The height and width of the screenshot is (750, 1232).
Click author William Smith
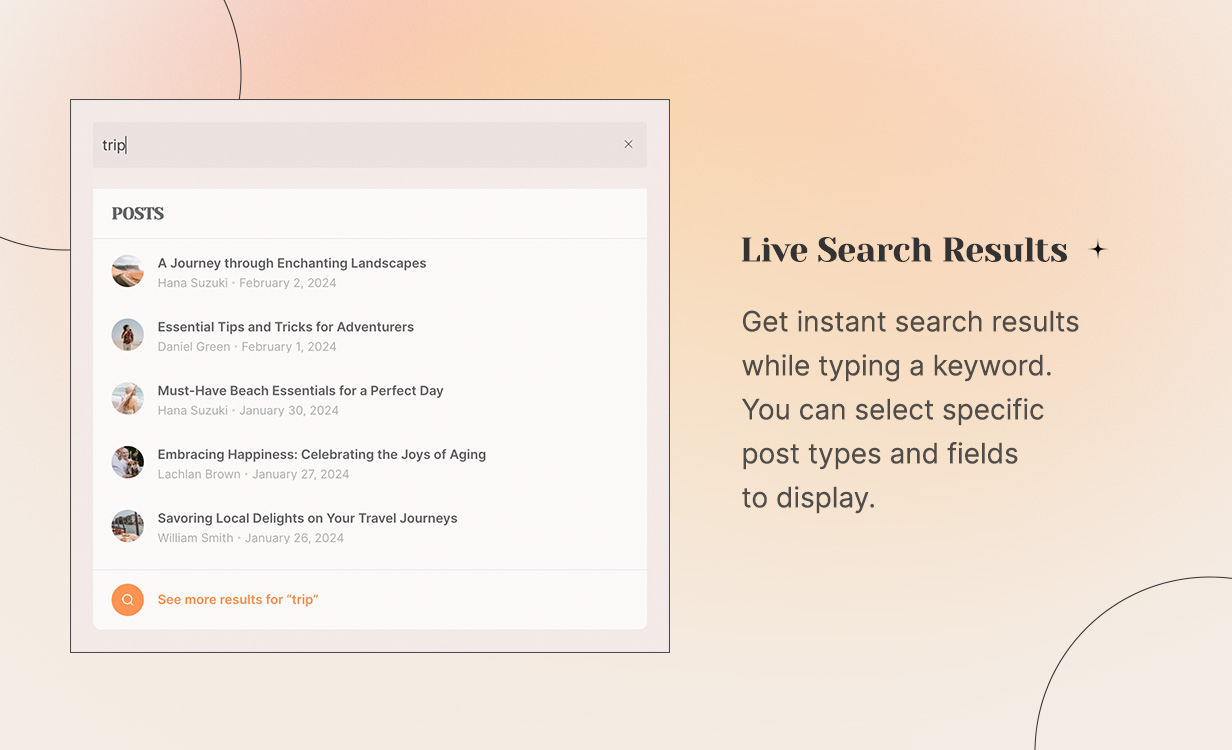click(195, 538)
